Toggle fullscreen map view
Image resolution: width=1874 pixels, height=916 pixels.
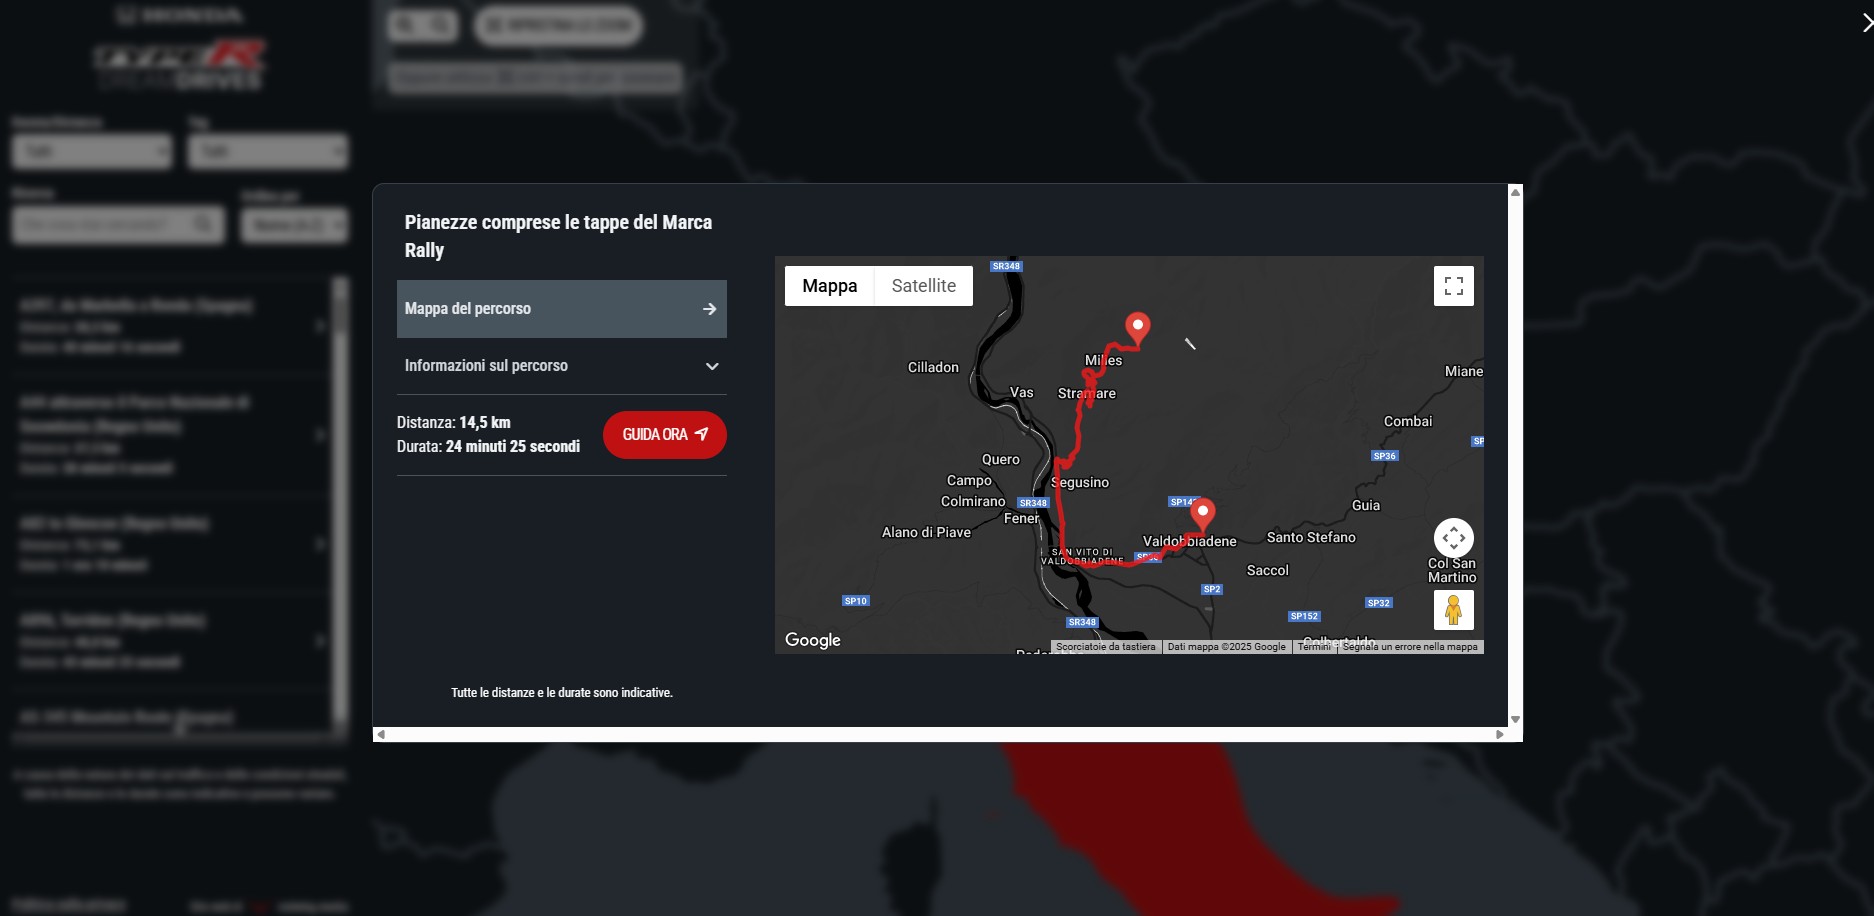click(x=1453, y=286)
